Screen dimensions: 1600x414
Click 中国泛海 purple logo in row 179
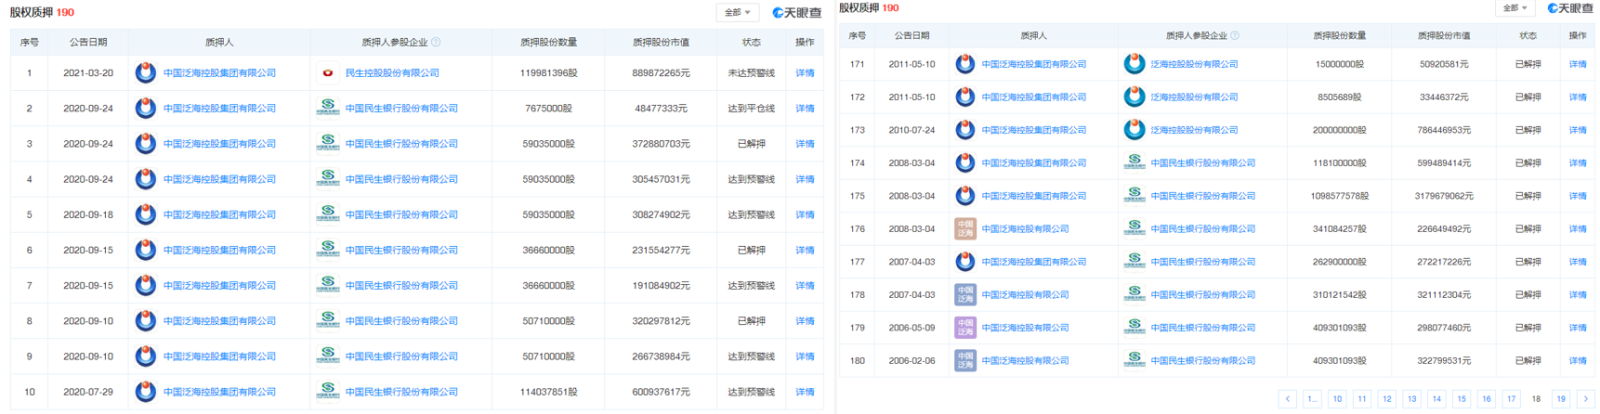[x=965, y=328]
